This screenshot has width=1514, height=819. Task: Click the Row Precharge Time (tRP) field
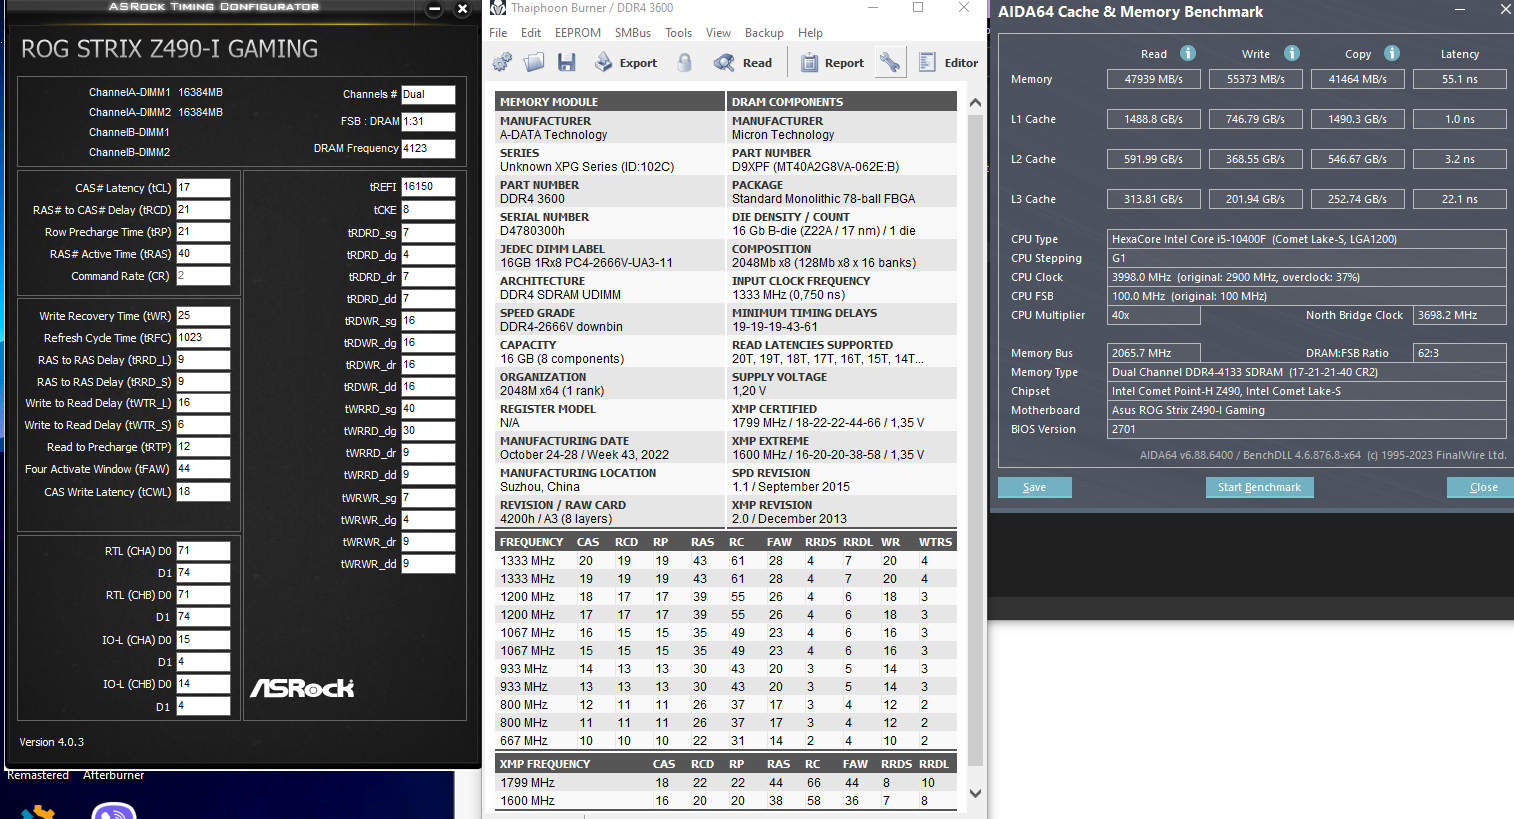click(x=204, y=232)
